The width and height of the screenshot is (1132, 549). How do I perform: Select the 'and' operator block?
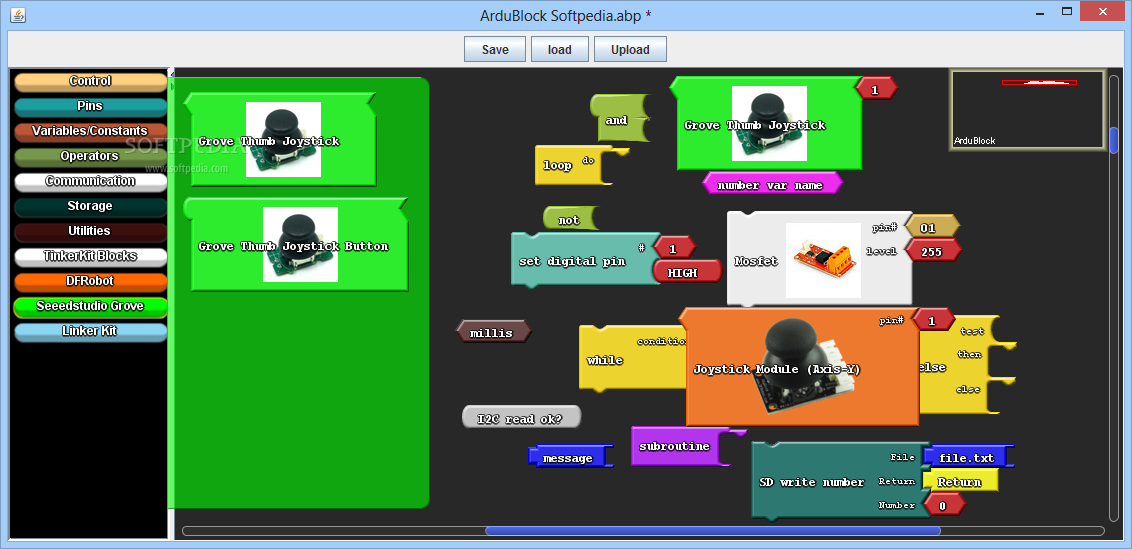click(619, 120)
